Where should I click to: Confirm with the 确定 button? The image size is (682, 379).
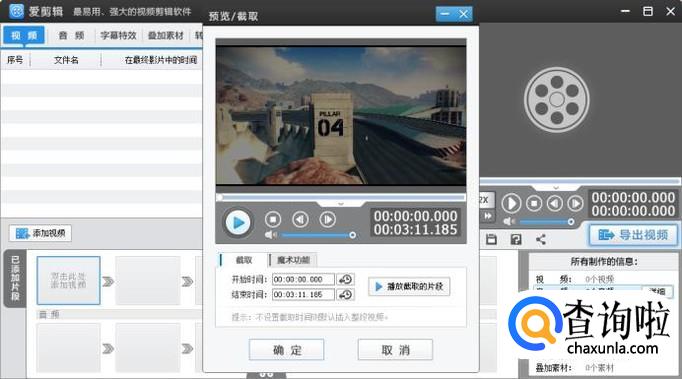pos(286,350)
